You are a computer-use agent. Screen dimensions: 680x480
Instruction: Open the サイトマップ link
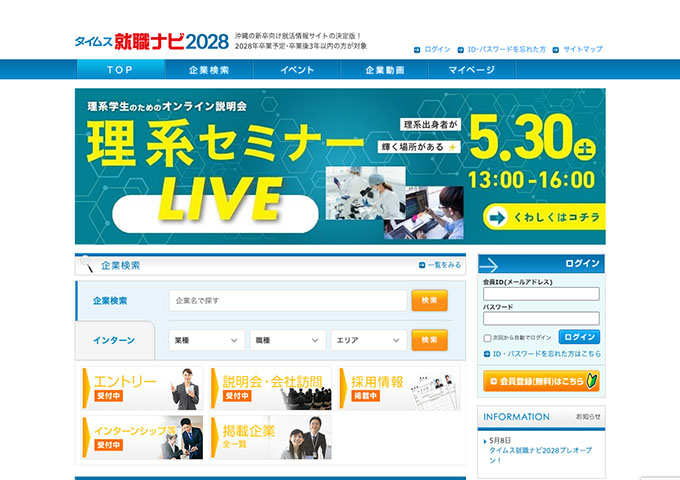click(583, 49)
